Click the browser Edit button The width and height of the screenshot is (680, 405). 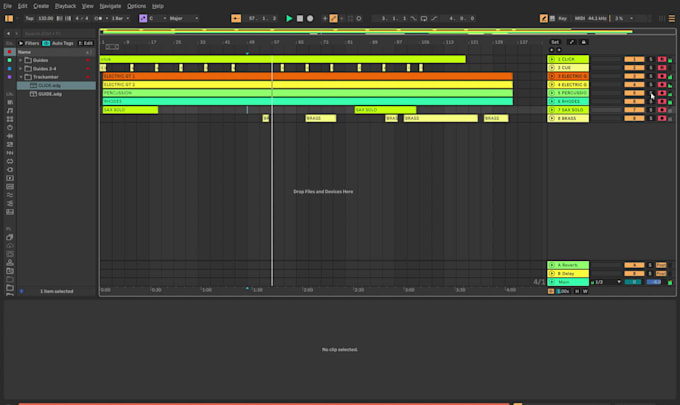[86, 43]
